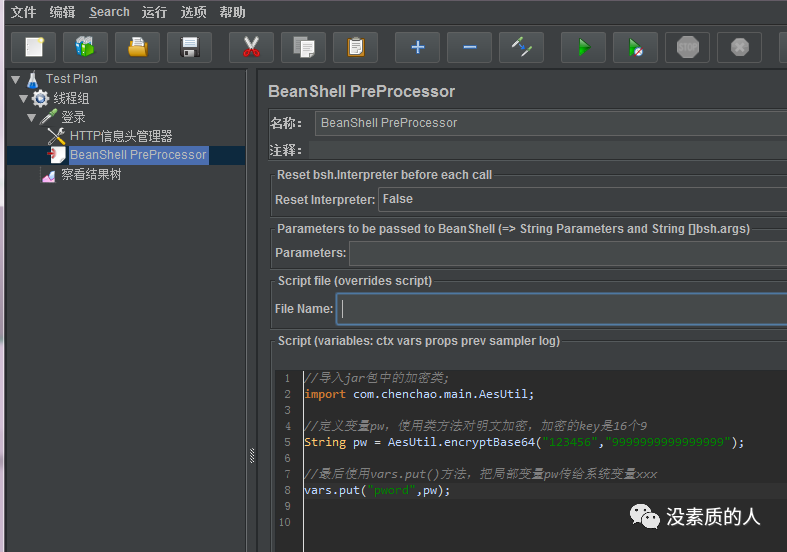Click the Stop test icon
The image size is (787, 552).
tap(688, 48)
